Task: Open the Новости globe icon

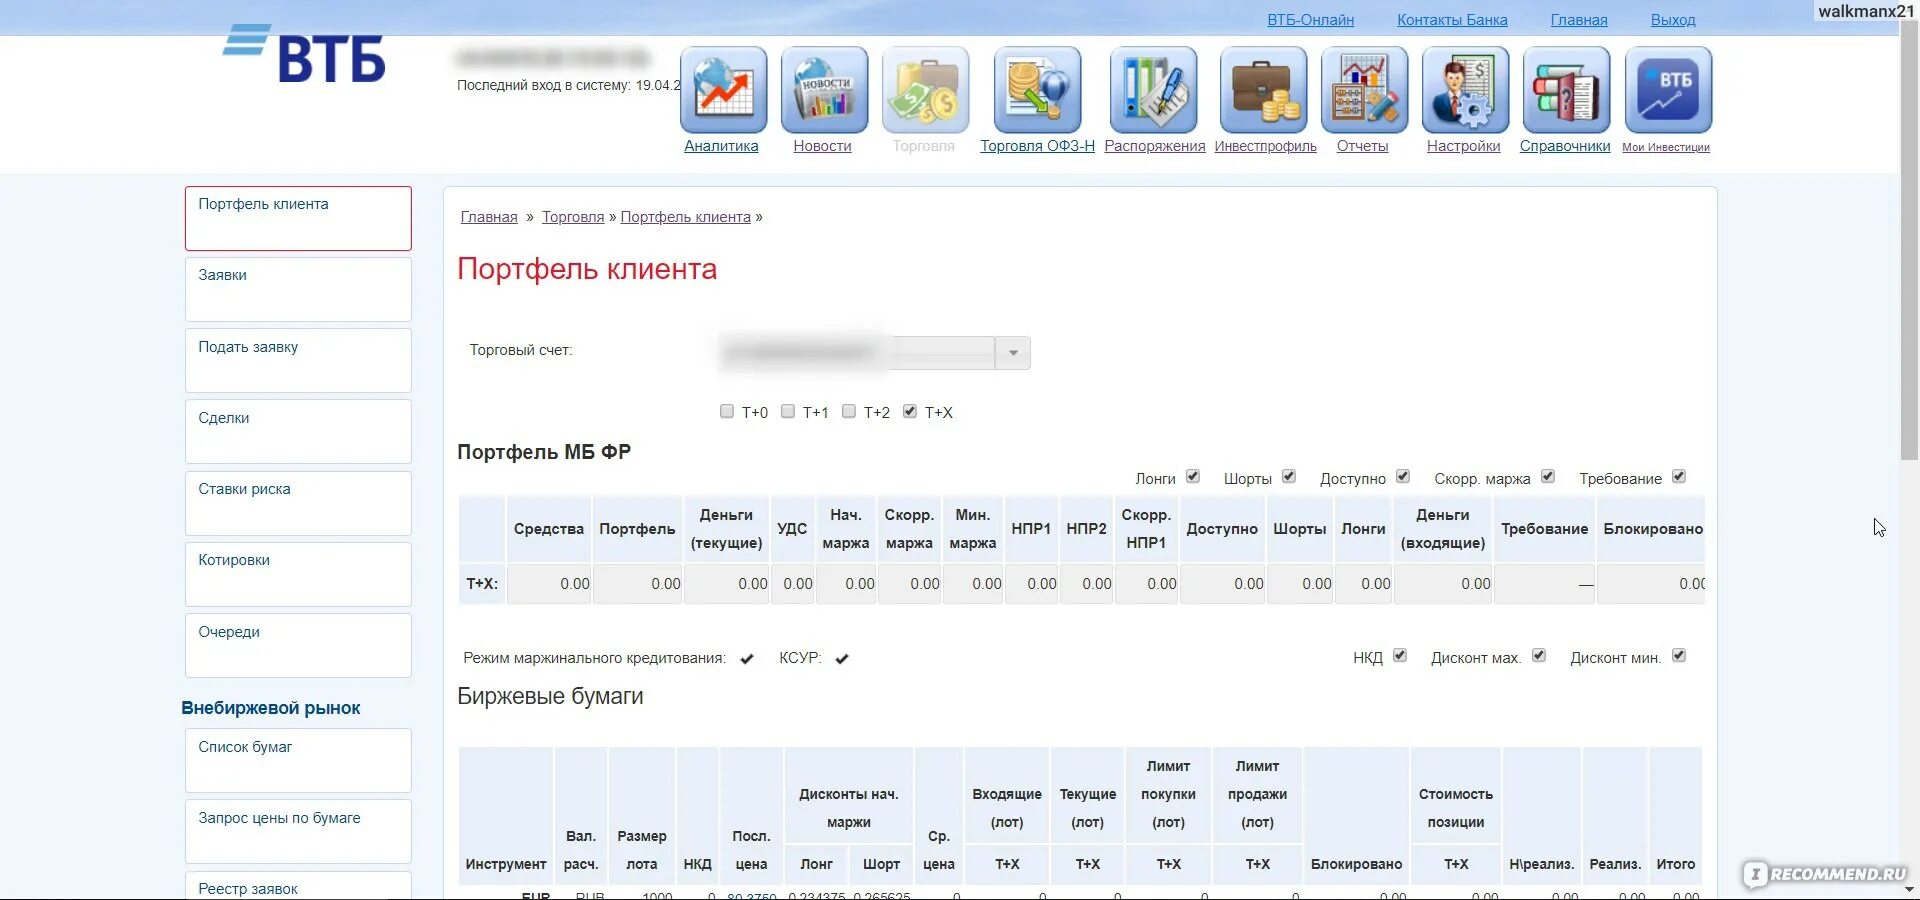Action: [824, 90]
